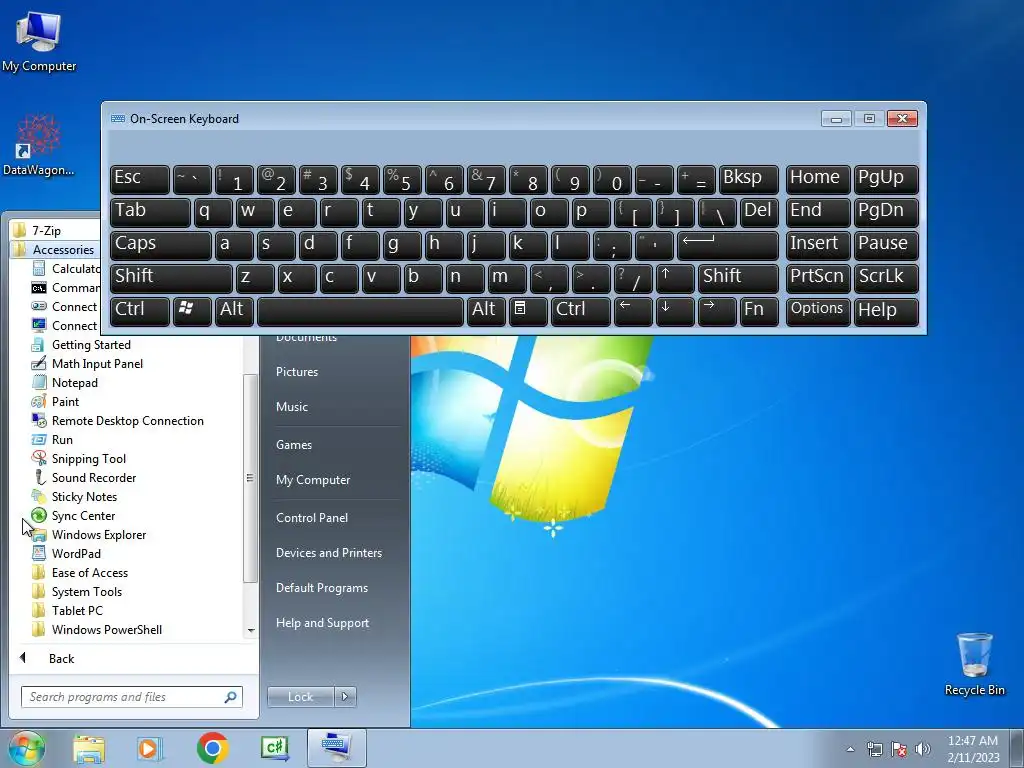Click the Action Center flag icon
The height and width of the screenshot is (768, 1024).
coord(899,749)
